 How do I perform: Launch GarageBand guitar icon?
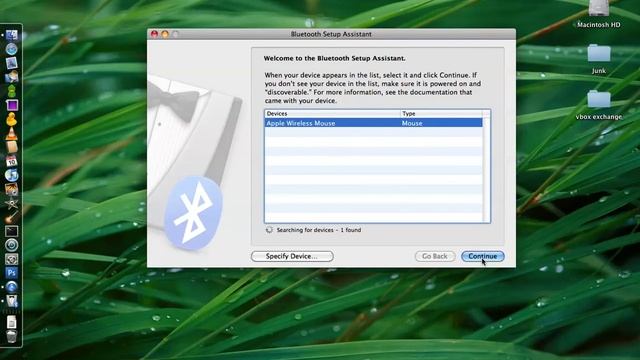pyautogui.click(x=11, y=217)
